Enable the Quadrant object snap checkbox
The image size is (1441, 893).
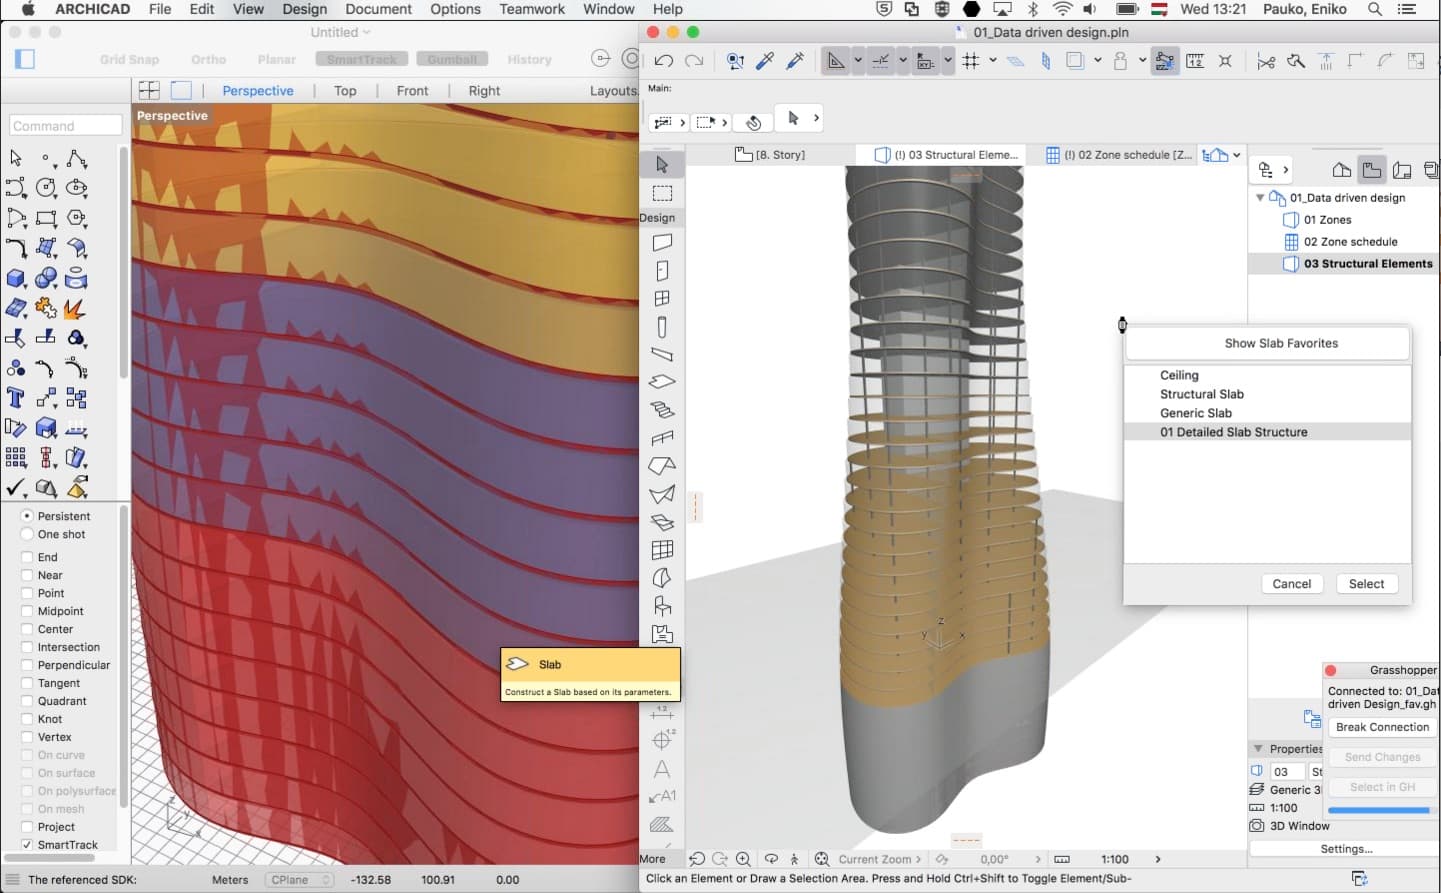click(x=27, y=701)
